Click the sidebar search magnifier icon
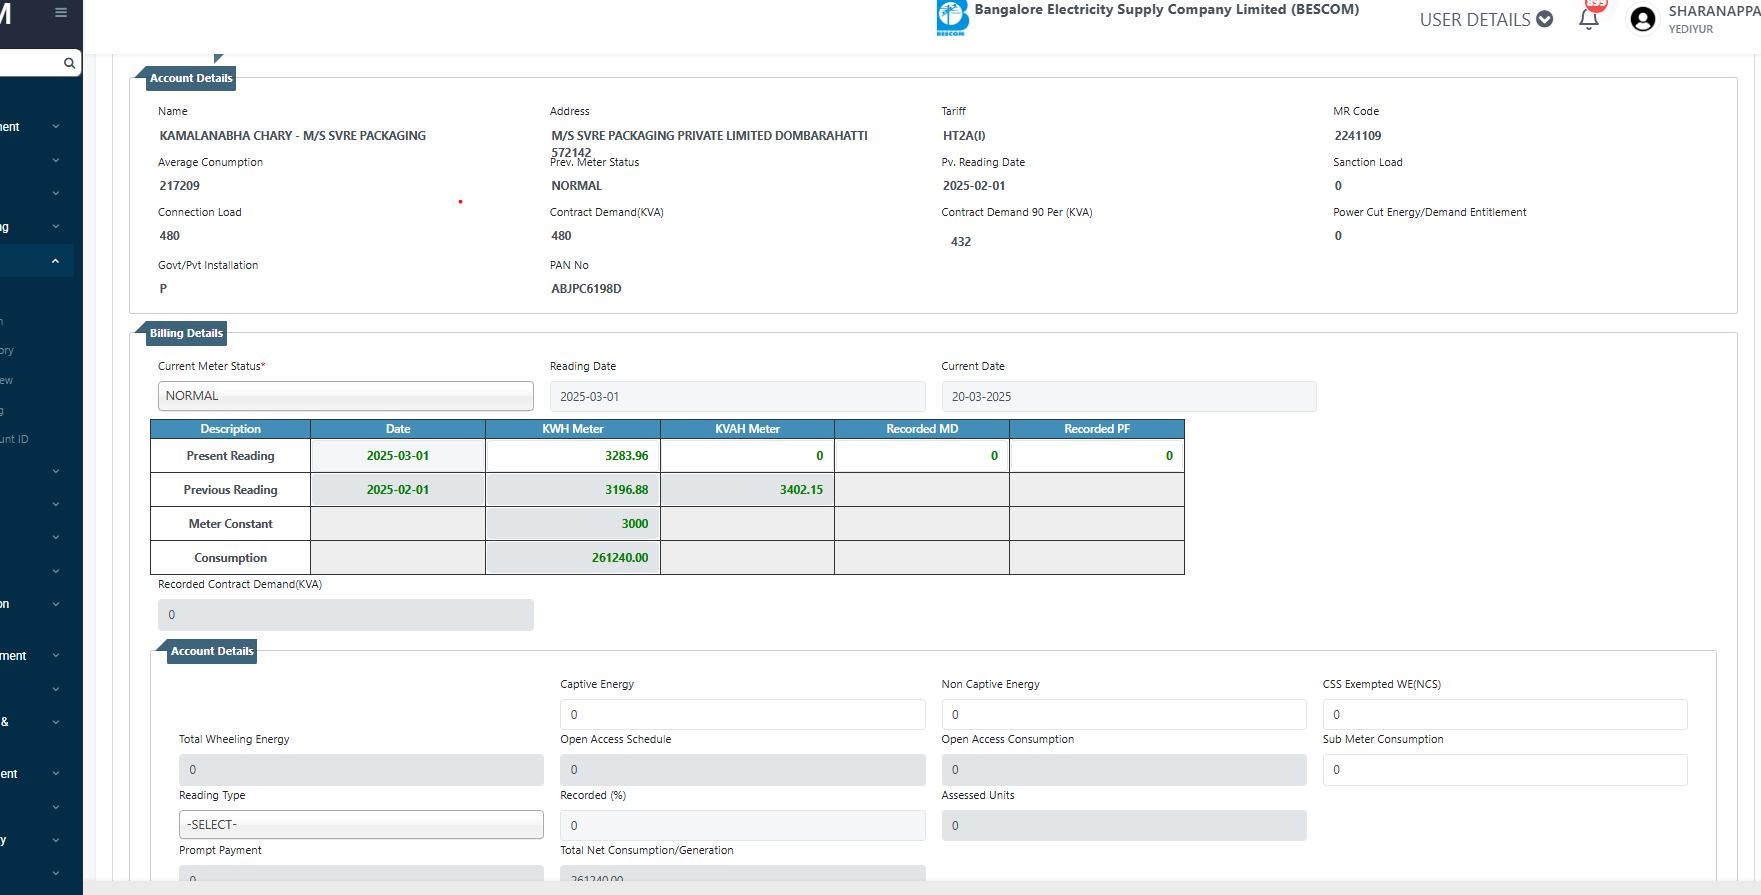 click(x=69, y=63)
